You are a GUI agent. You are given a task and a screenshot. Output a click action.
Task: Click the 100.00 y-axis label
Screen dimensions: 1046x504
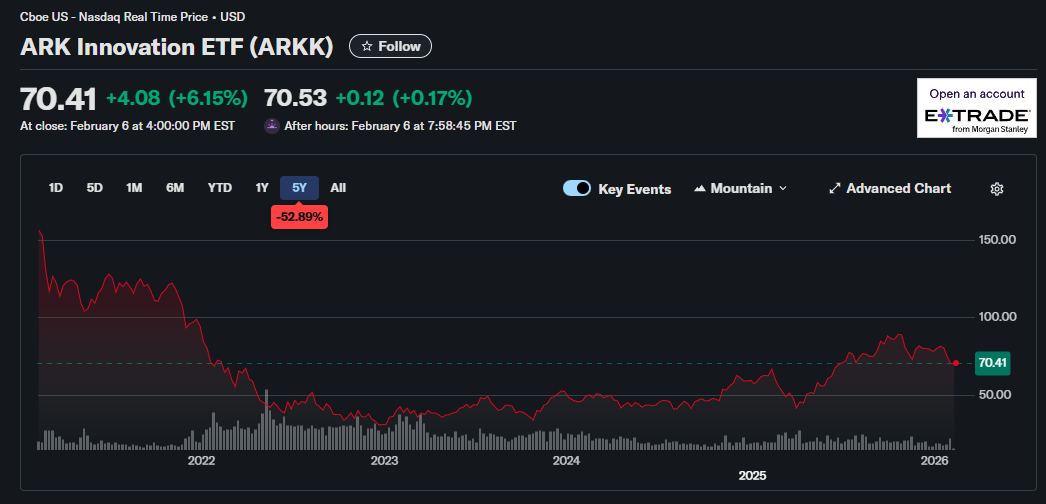(x=995, y=317)
